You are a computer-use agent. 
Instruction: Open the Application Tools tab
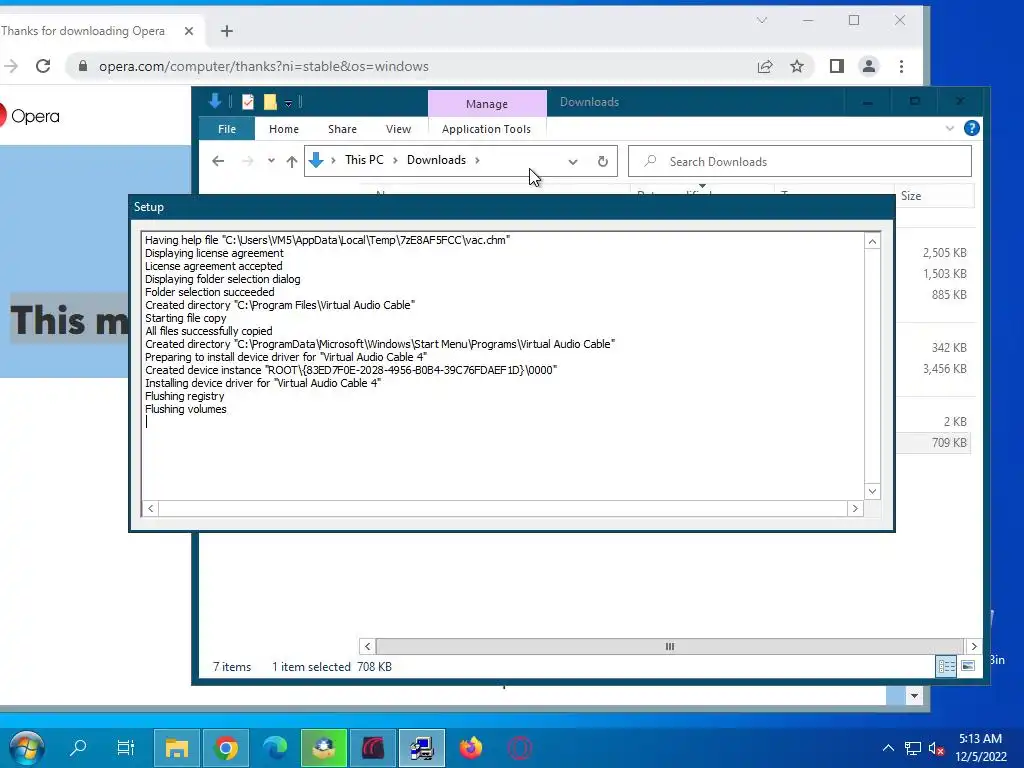pos(487,129)
